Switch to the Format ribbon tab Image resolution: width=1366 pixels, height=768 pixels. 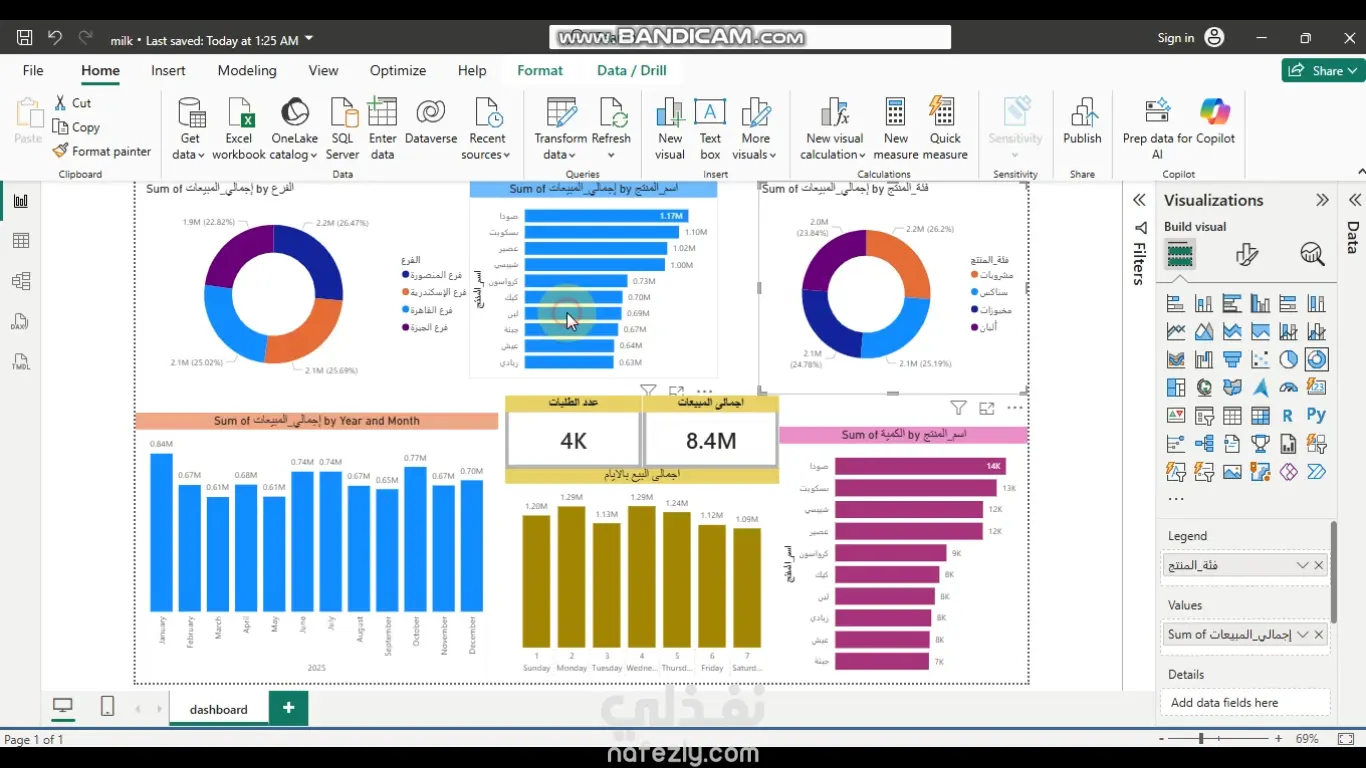(540, 71)
